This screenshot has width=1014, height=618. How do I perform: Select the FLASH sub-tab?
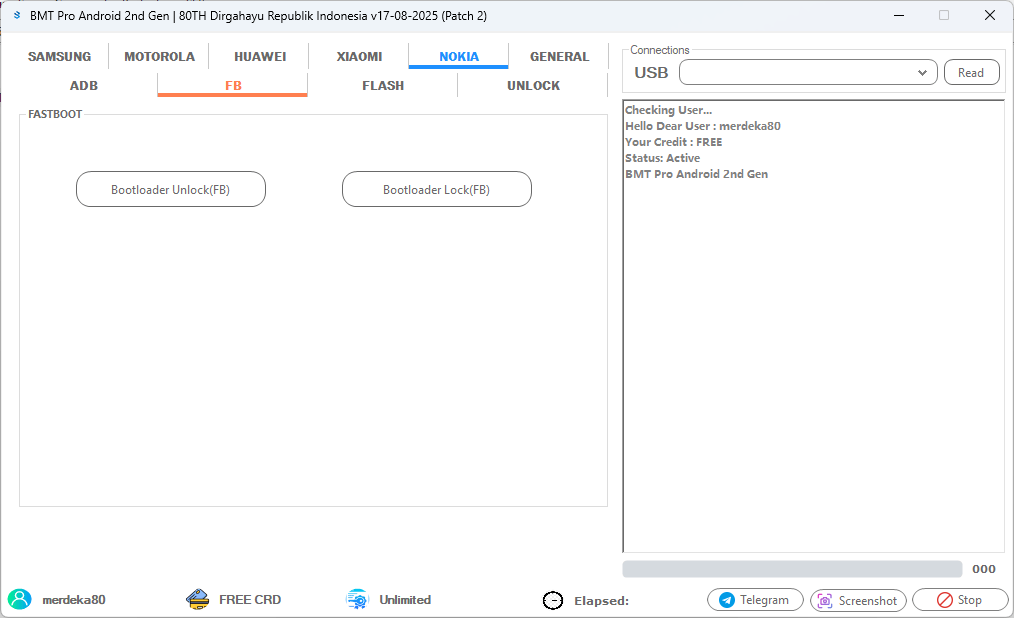coord(383,85)
